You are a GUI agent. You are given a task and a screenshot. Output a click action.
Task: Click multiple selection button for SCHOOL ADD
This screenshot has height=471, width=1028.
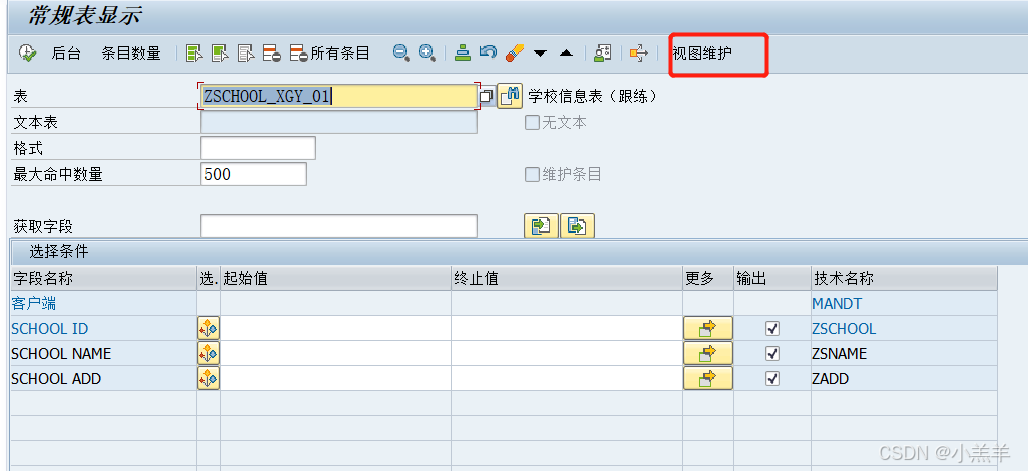tap(707, 379)
